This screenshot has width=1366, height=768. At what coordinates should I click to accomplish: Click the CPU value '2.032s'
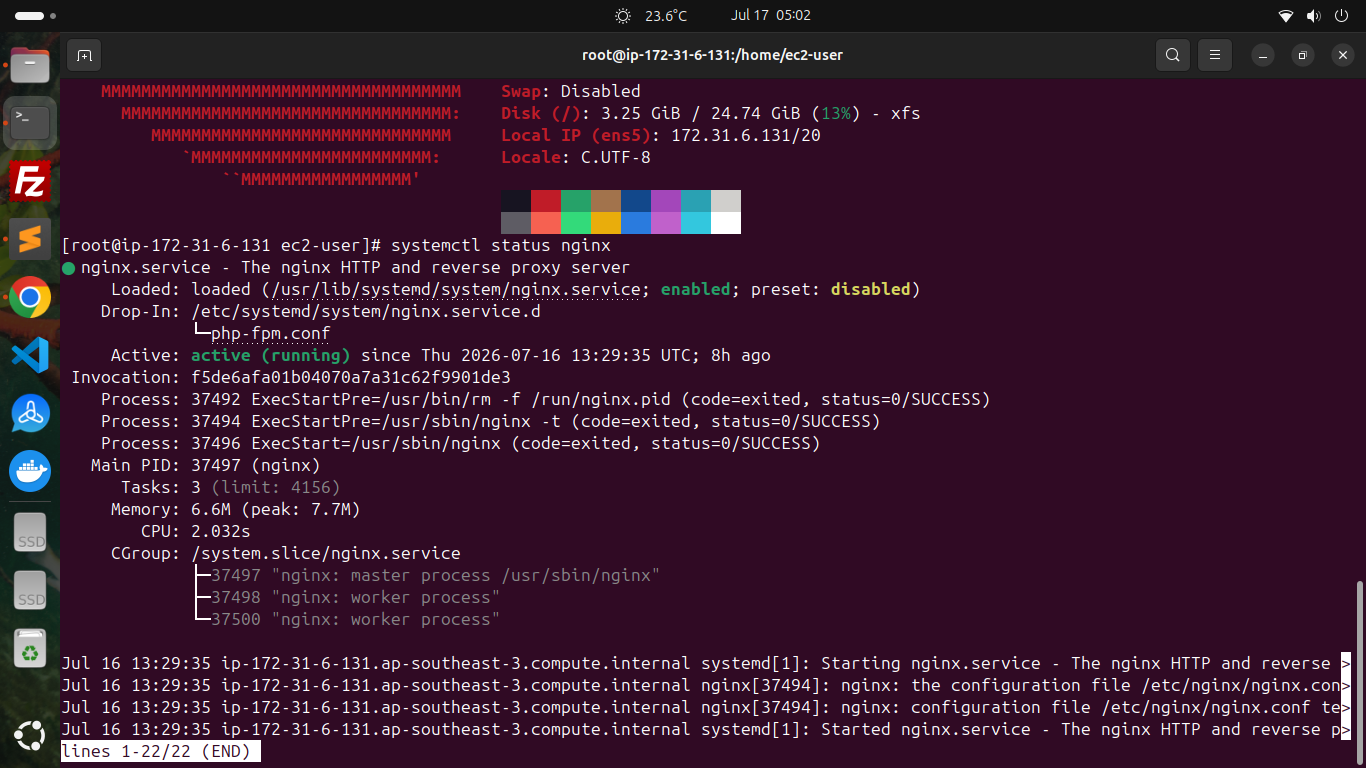[x=221, y=531]
